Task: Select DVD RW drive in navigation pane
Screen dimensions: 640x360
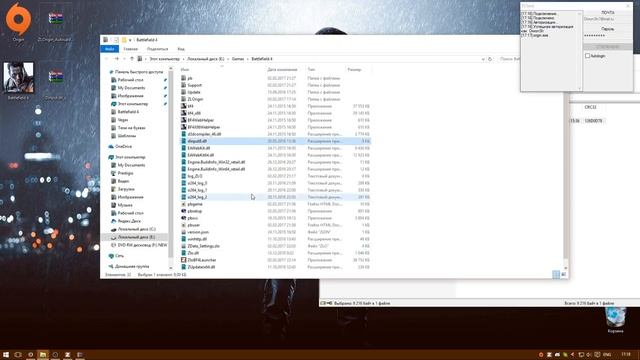Action: pos(139,245)
